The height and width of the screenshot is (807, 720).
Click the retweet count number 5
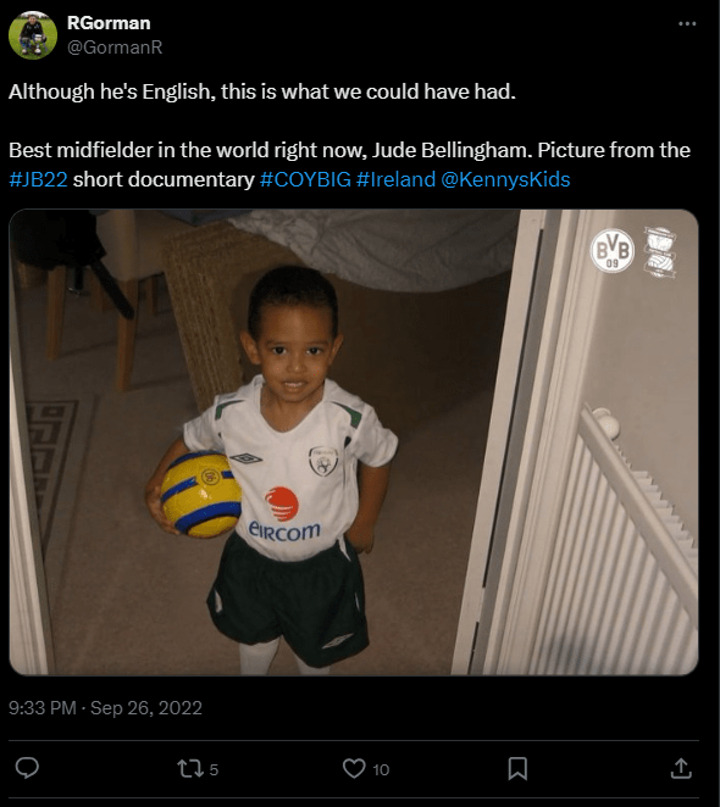214,769
